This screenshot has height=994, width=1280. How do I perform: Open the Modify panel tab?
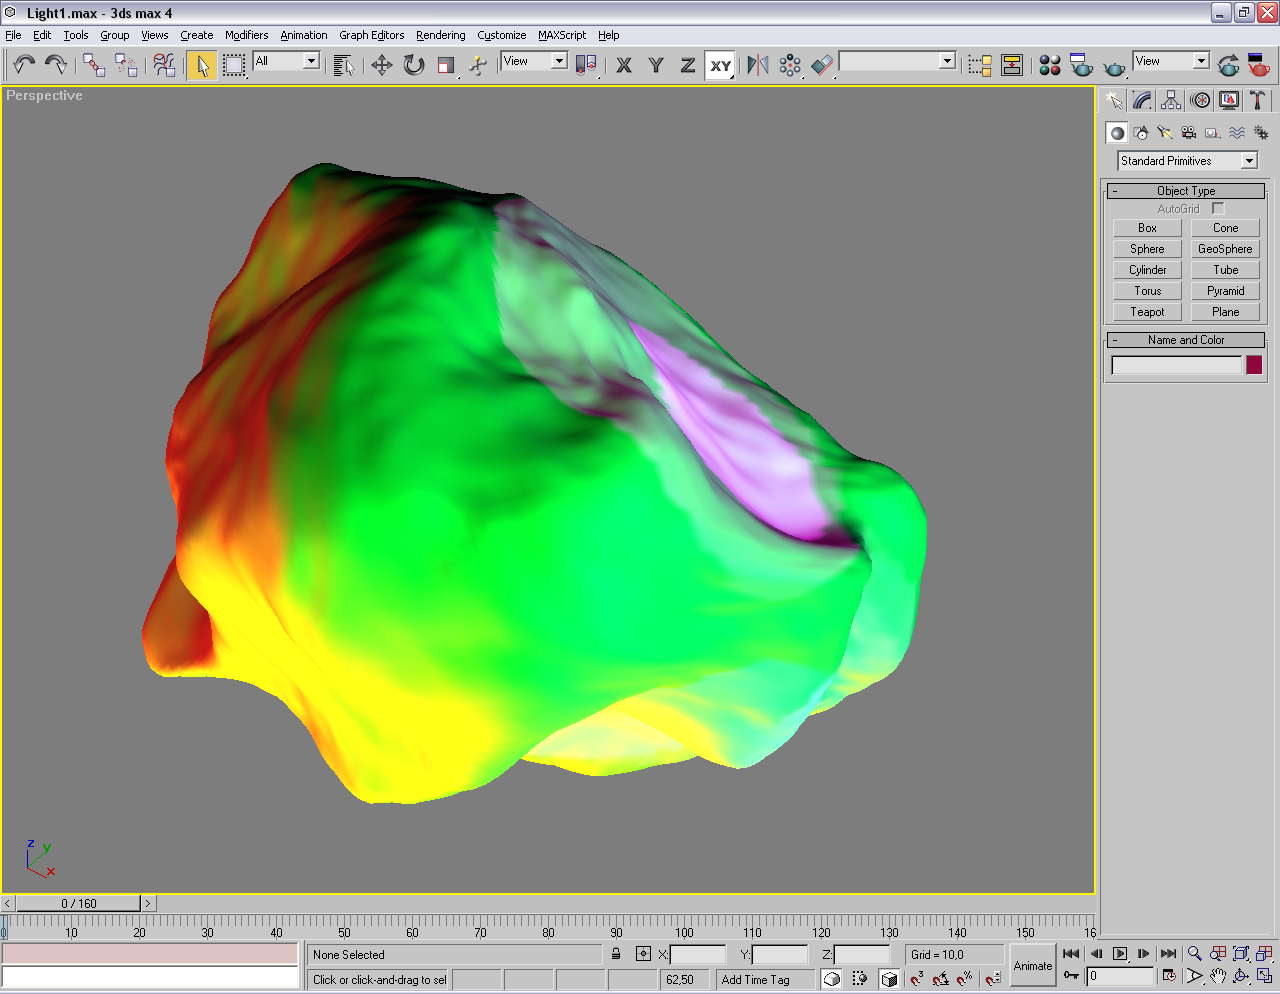pyautogui.click(x=1142, y=100)
